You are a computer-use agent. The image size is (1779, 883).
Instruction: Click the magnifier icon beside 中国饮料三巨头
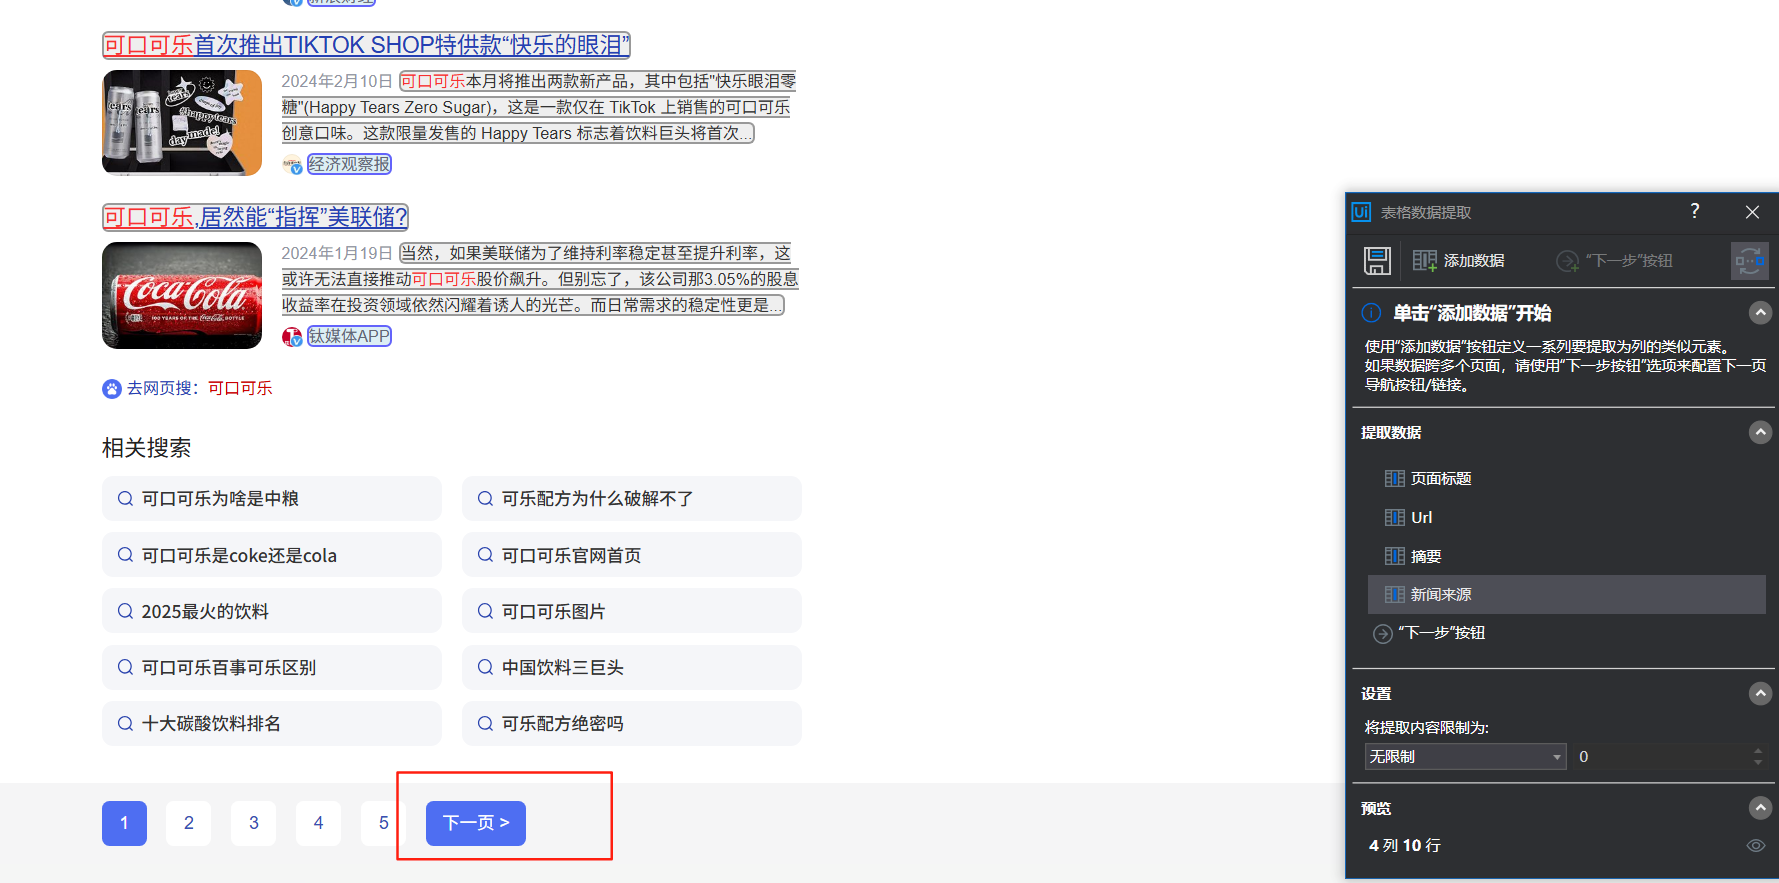(x=485, y=667)
